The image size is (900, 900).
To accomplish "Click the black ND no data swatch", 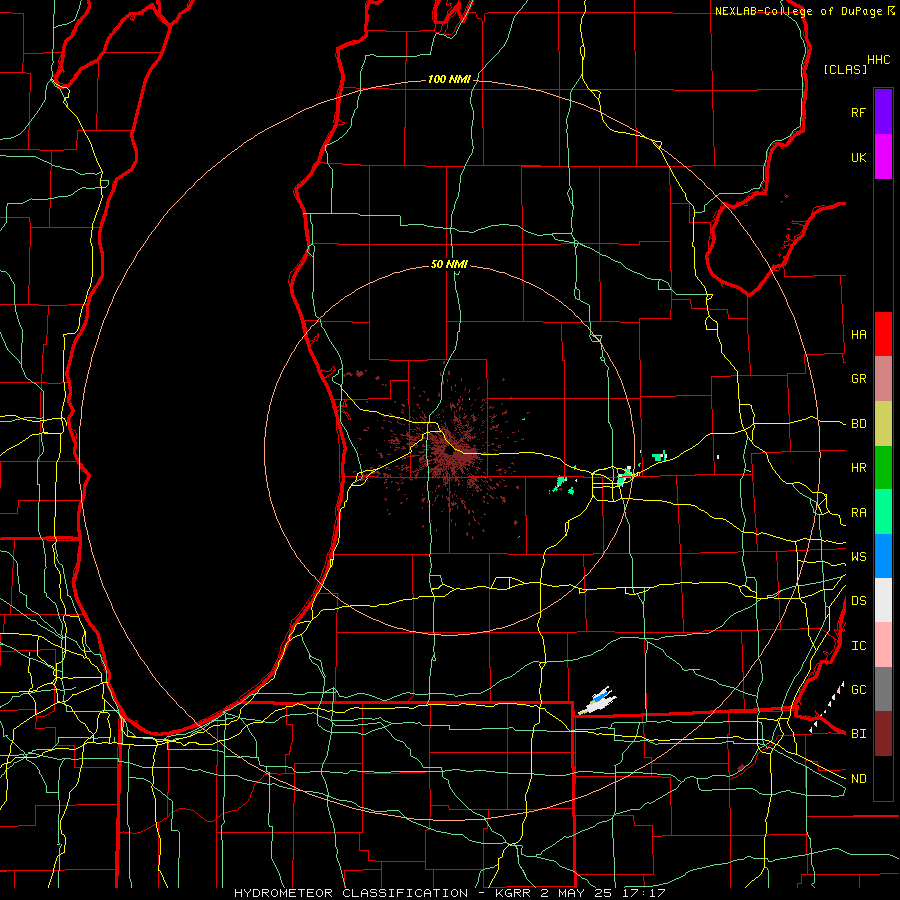I will click(x=883, y=778).
